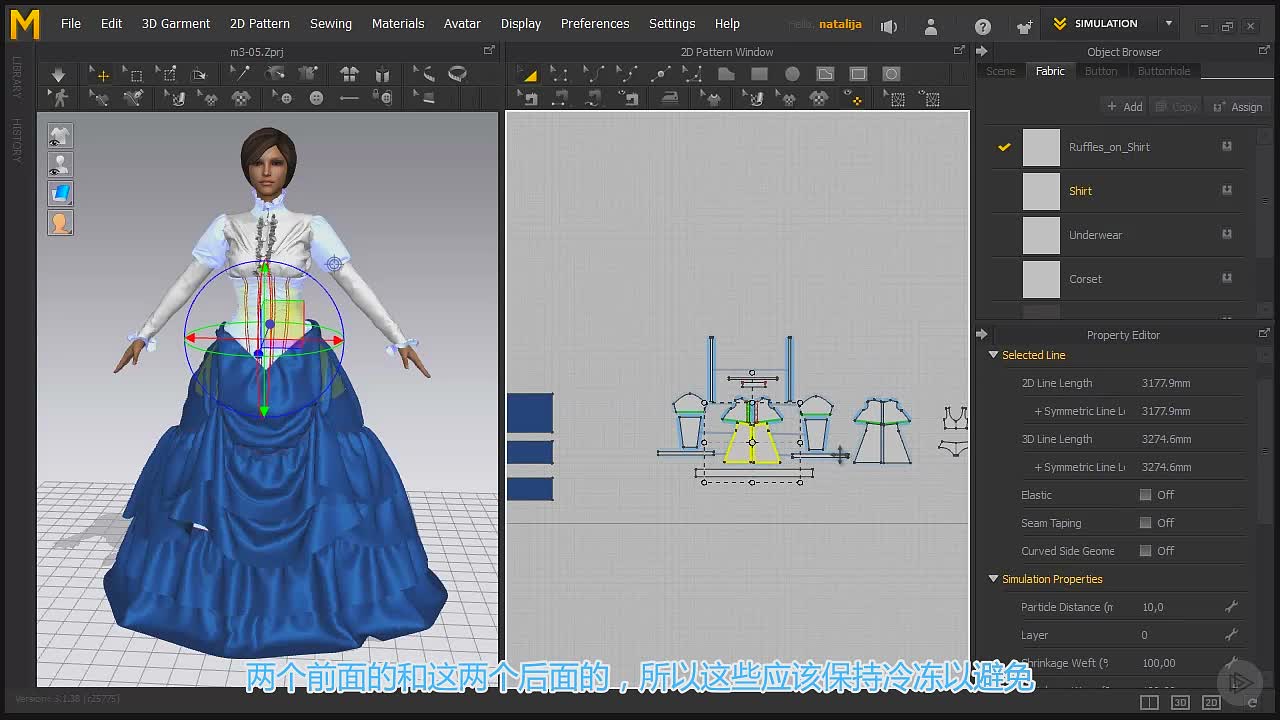Click the Corset fabric color swatch
Image resolution: width=1280 pixels, height=720 pixels.
tap(1041, 279)
